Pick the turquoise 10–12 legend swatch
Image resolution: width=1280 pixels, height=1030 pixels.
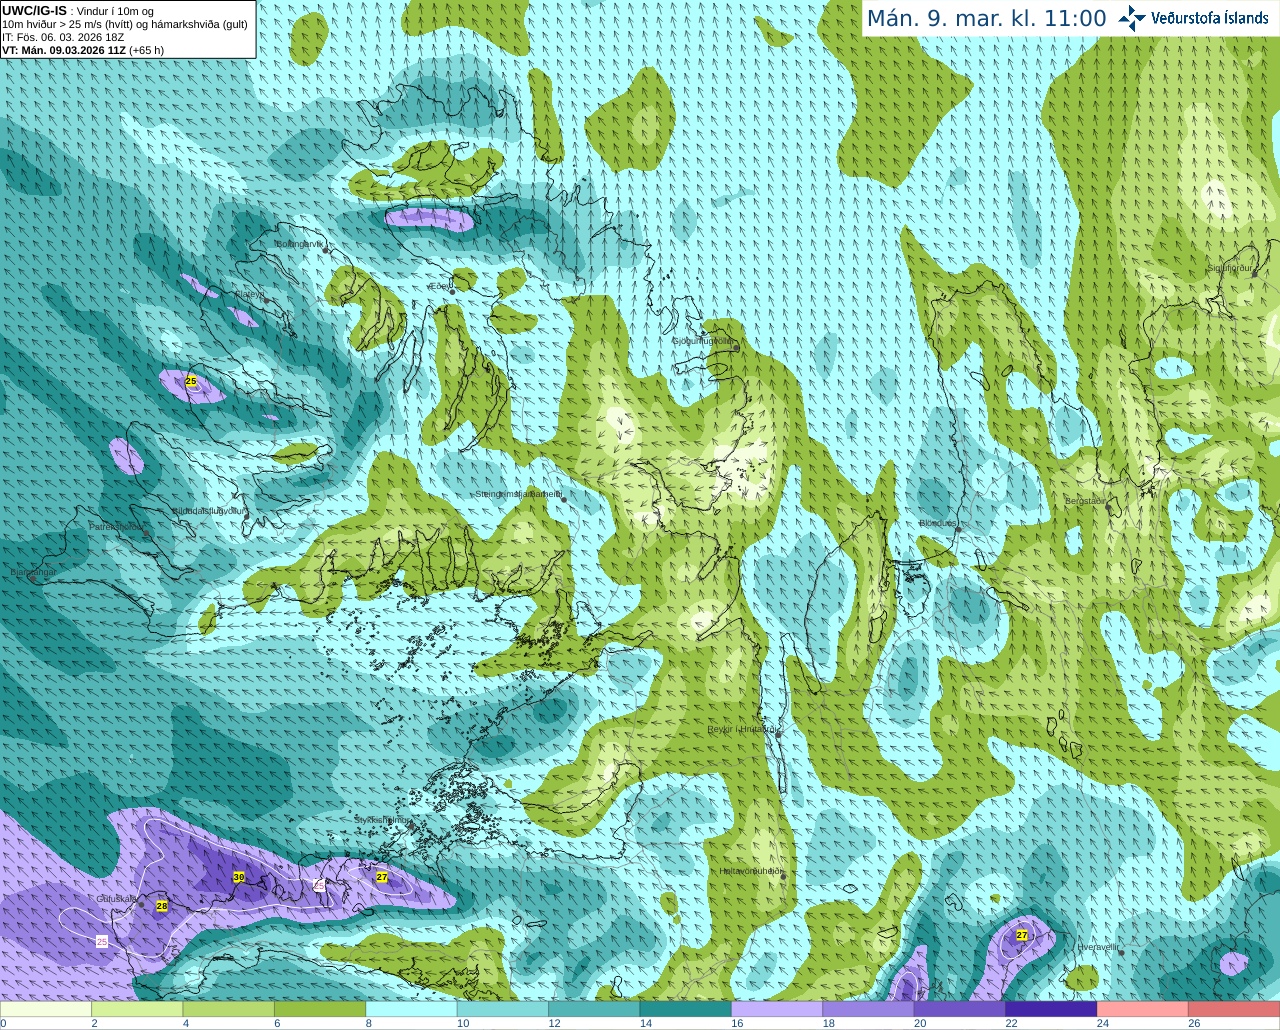point(503,1009)
